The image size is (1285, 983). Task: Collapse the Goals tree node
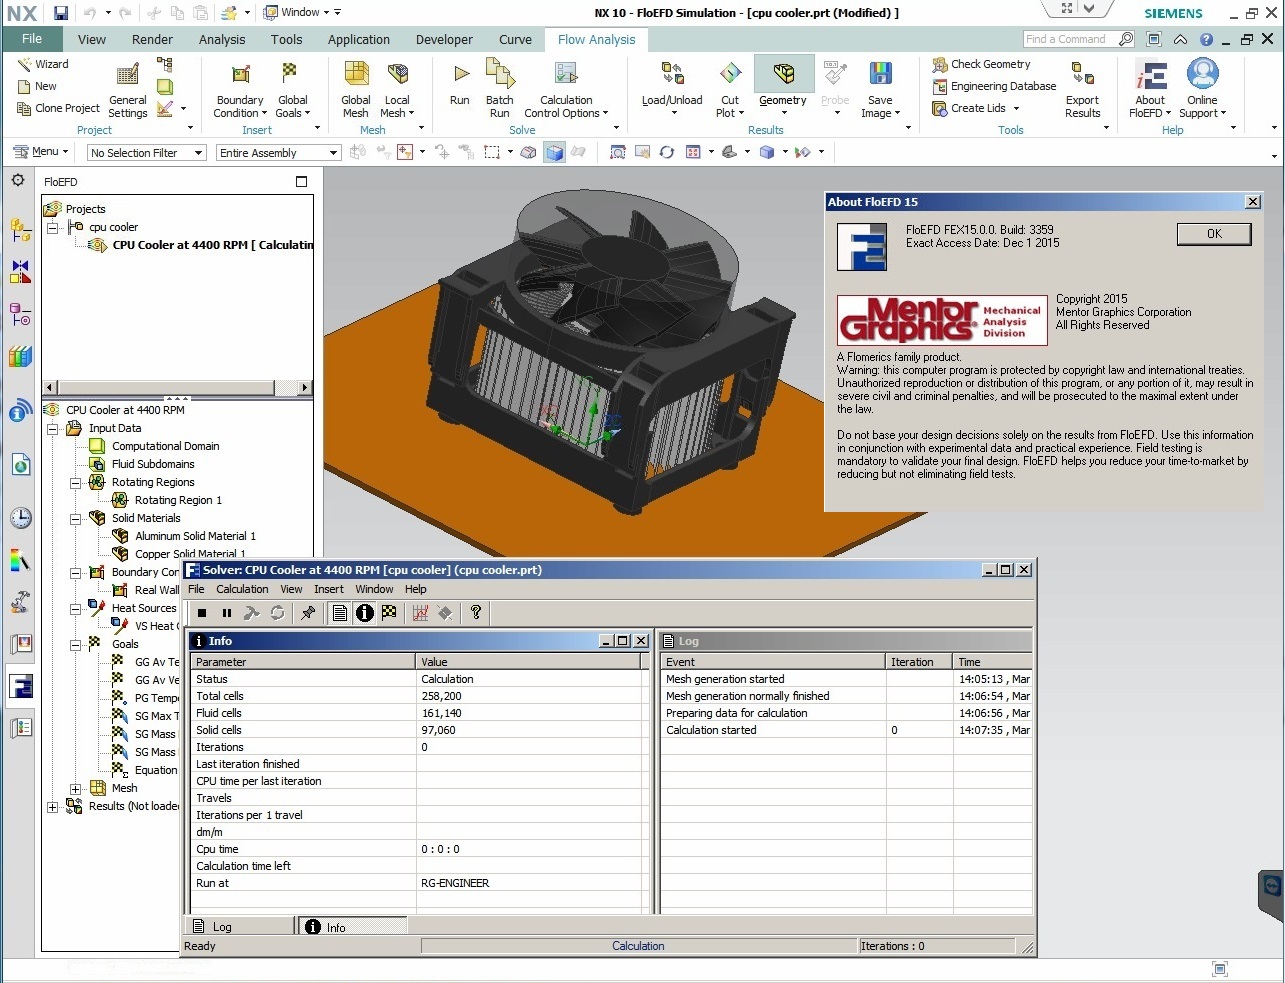point(76,644)
